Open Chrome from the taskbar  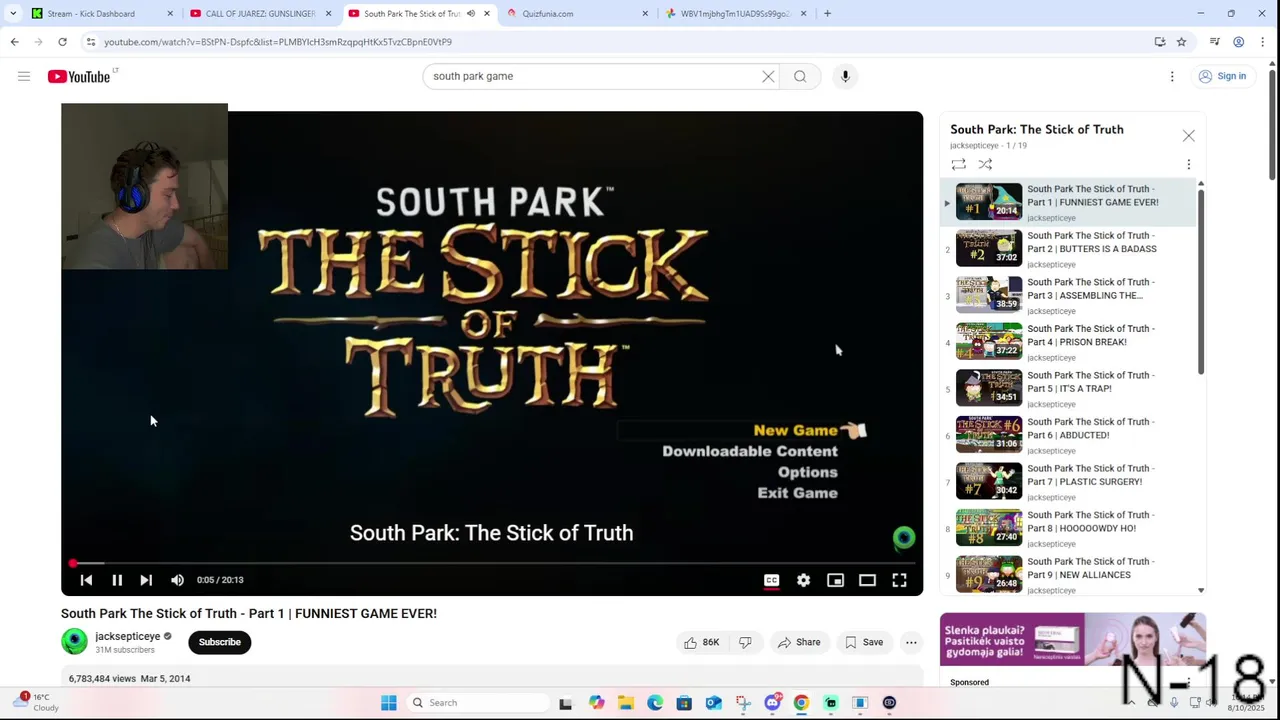pyautogui.click(x=801, y=703)
